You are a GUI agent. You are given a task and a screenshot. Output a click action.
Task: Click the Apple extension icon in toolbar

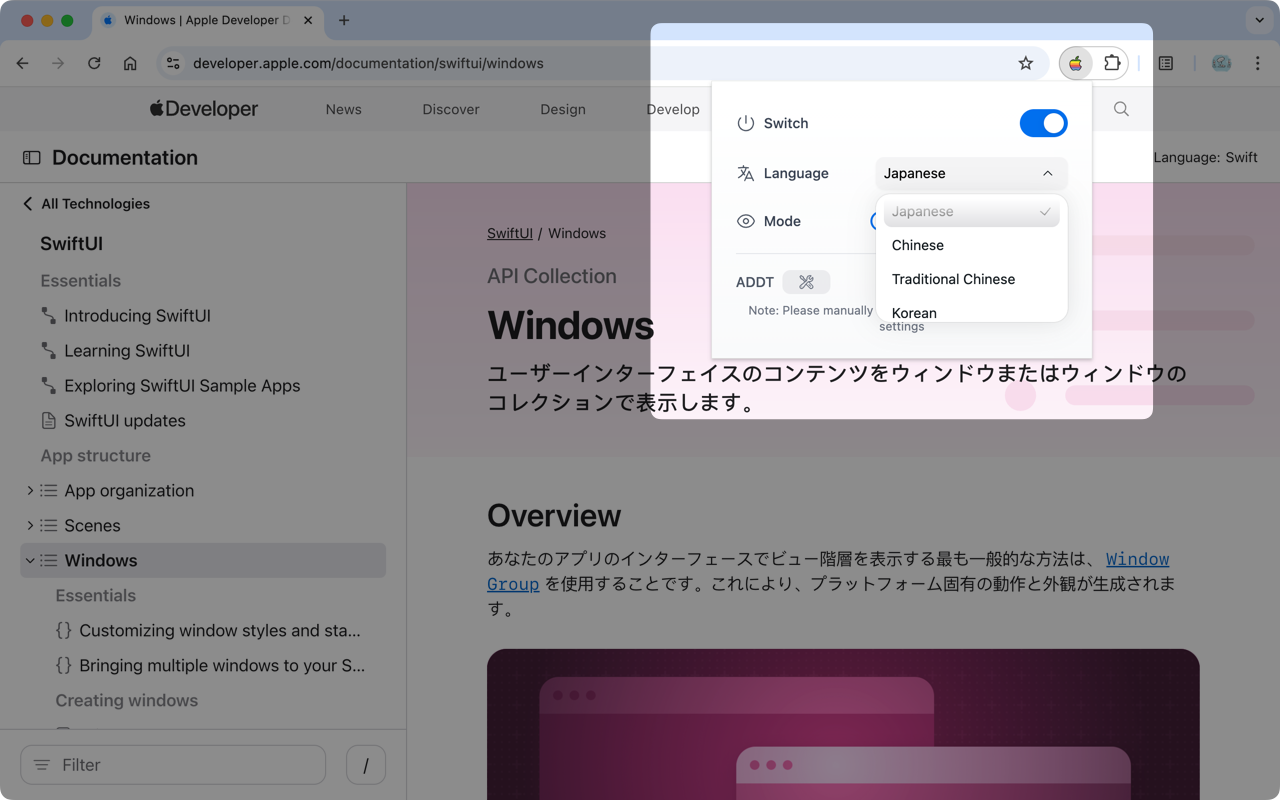[x=1076, y=63]
